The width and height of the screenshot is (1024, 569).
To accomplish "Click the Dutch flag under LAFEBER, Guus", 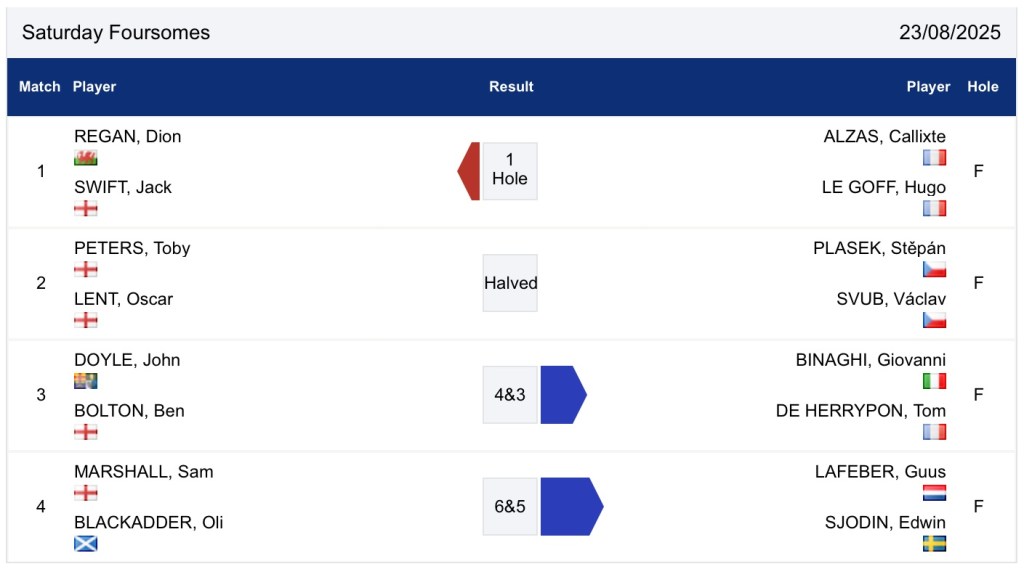I will pyautogui.click(x=934, y=493).
